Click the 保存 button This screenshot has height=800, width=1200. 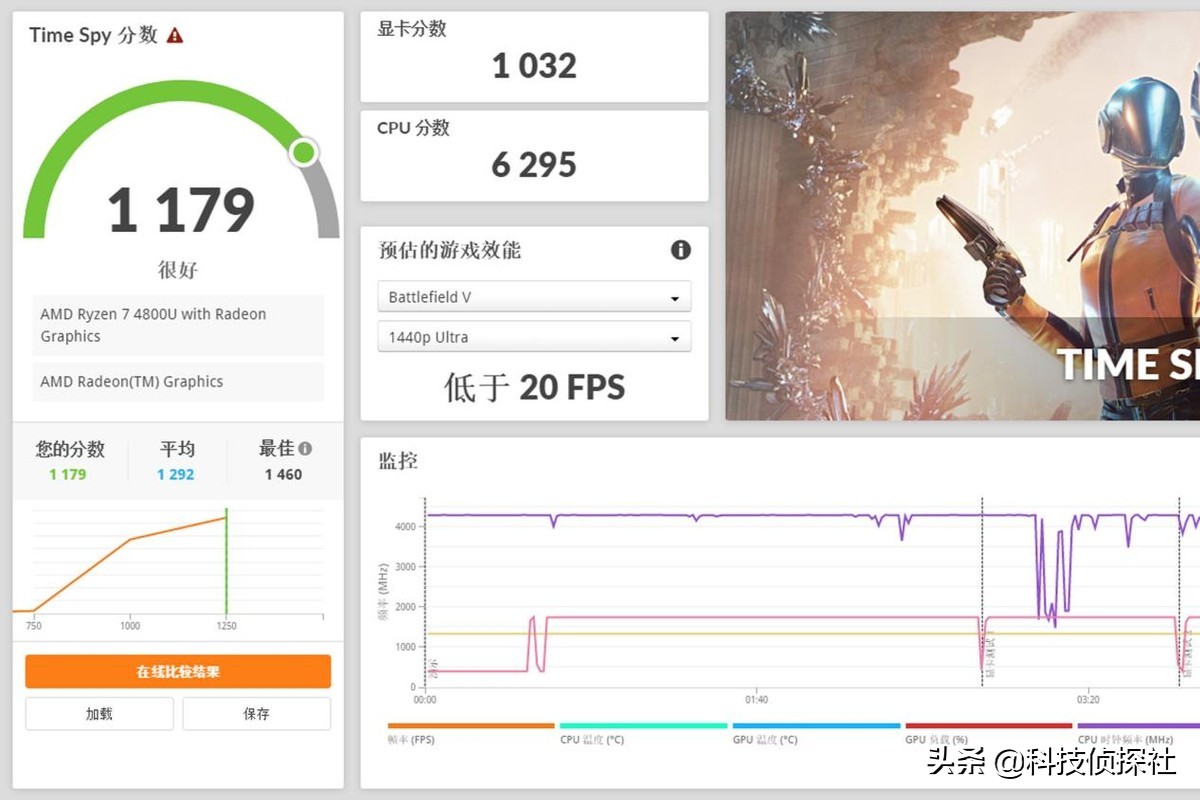256,714
